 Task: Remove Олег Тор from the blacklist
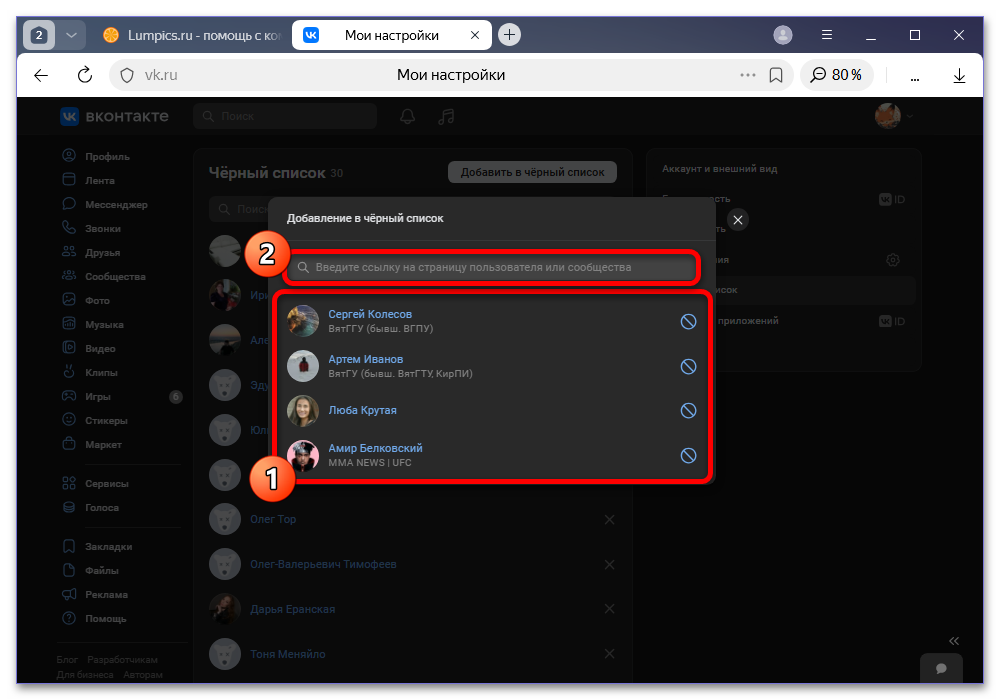point(610,520)
